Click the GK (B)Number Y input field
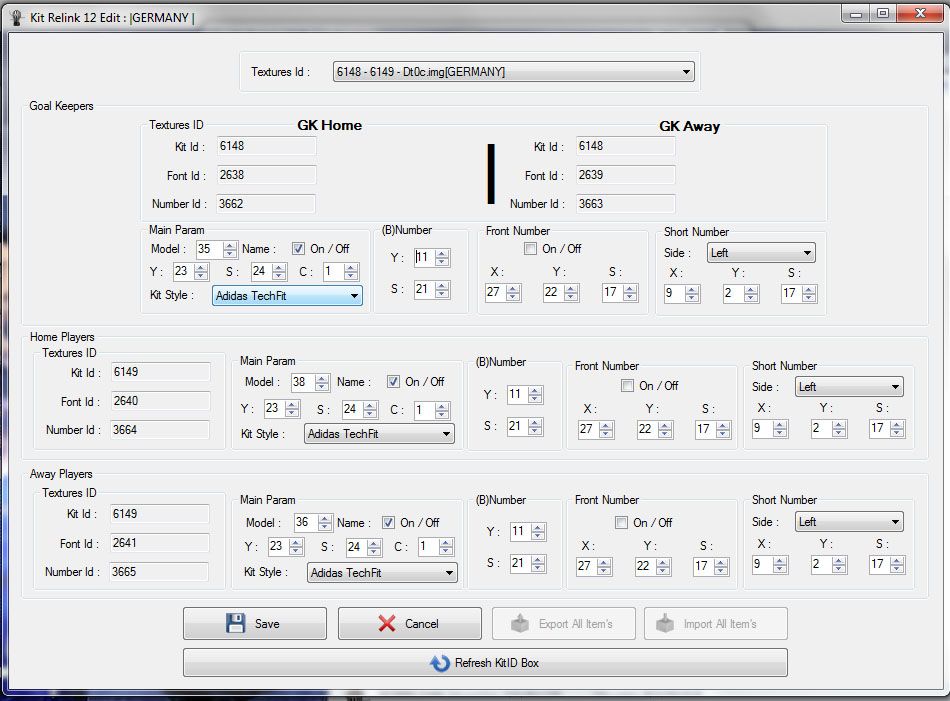 (x=425, y=257)
